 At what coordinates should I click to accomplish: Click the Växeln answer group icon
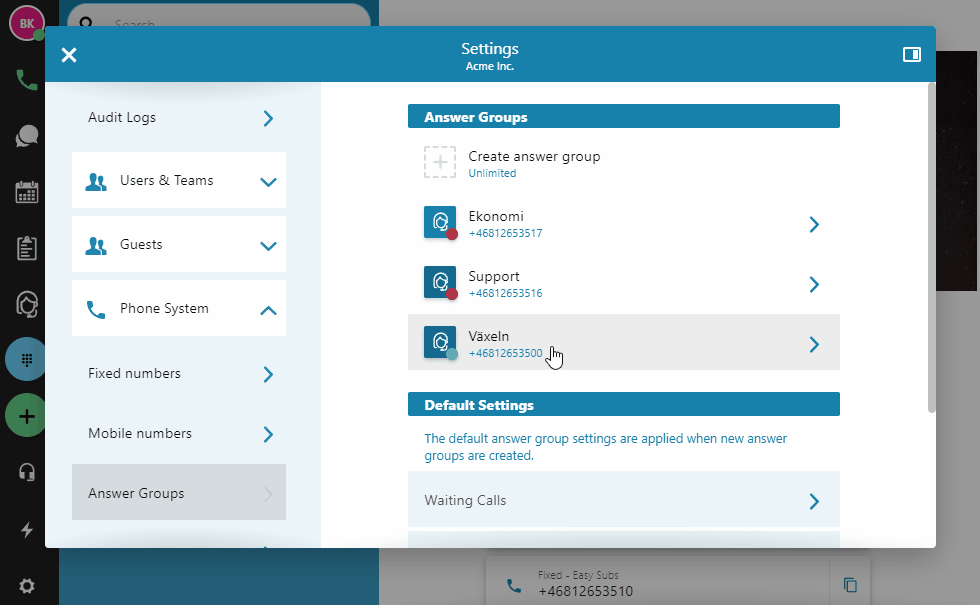point(440,342)
